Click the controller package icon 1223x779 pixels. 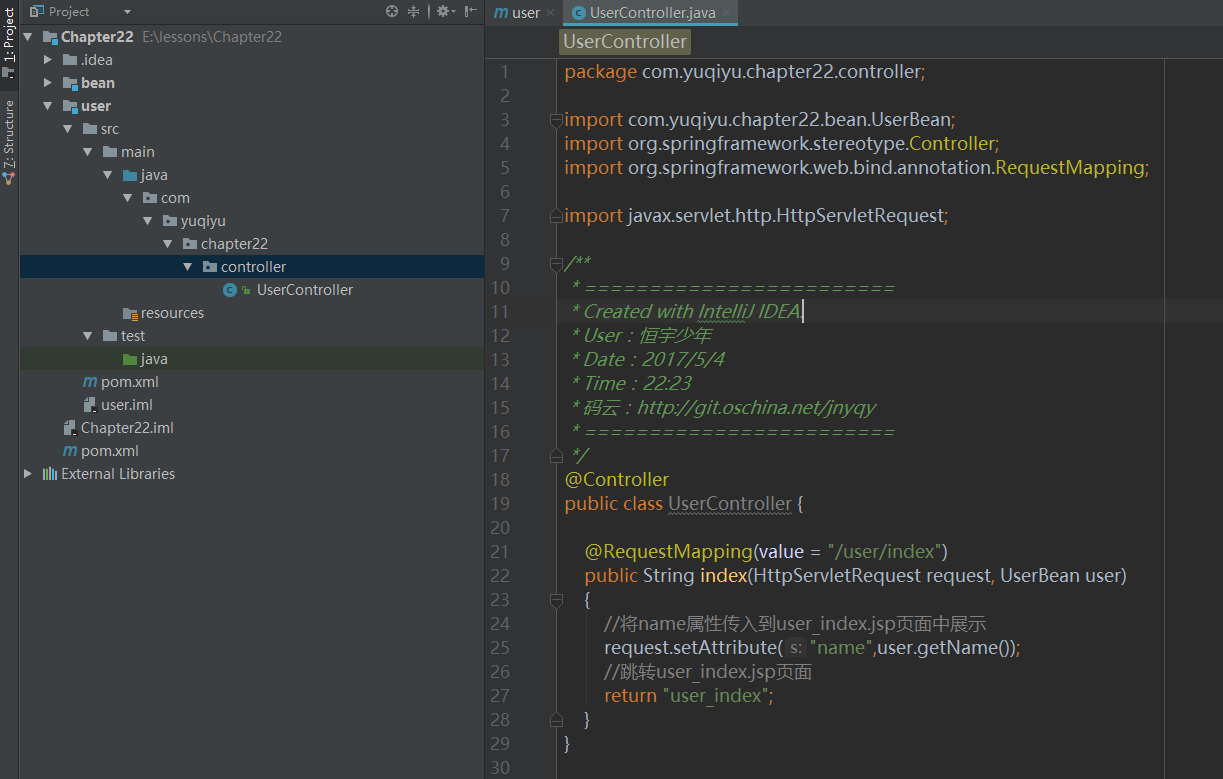click(x=209, y=267)
